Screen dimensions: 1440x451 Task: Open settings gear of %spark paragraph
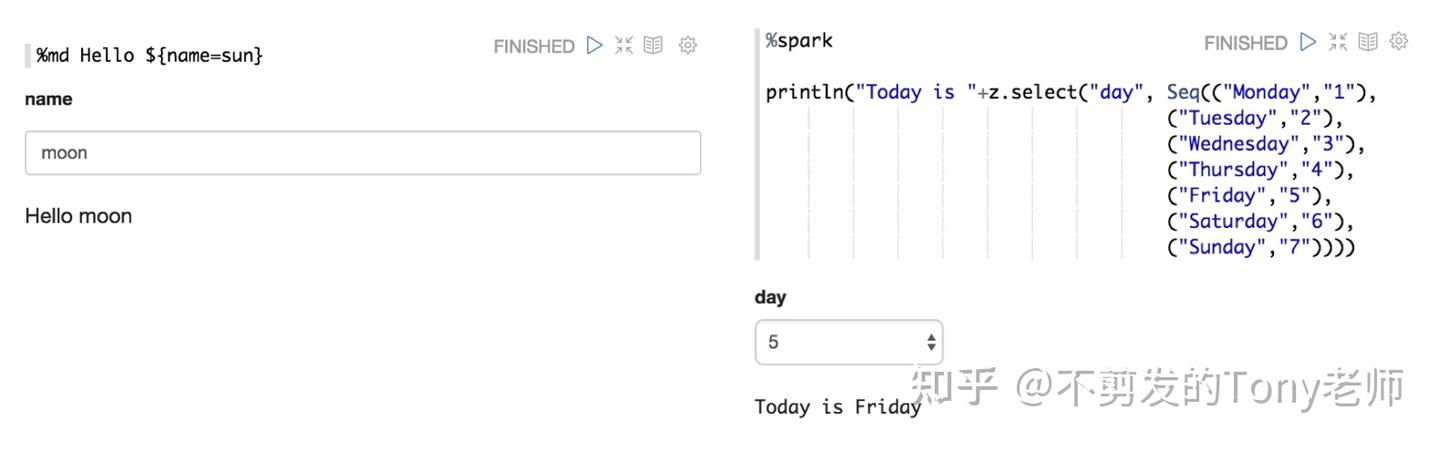[x=1400, y=42]
